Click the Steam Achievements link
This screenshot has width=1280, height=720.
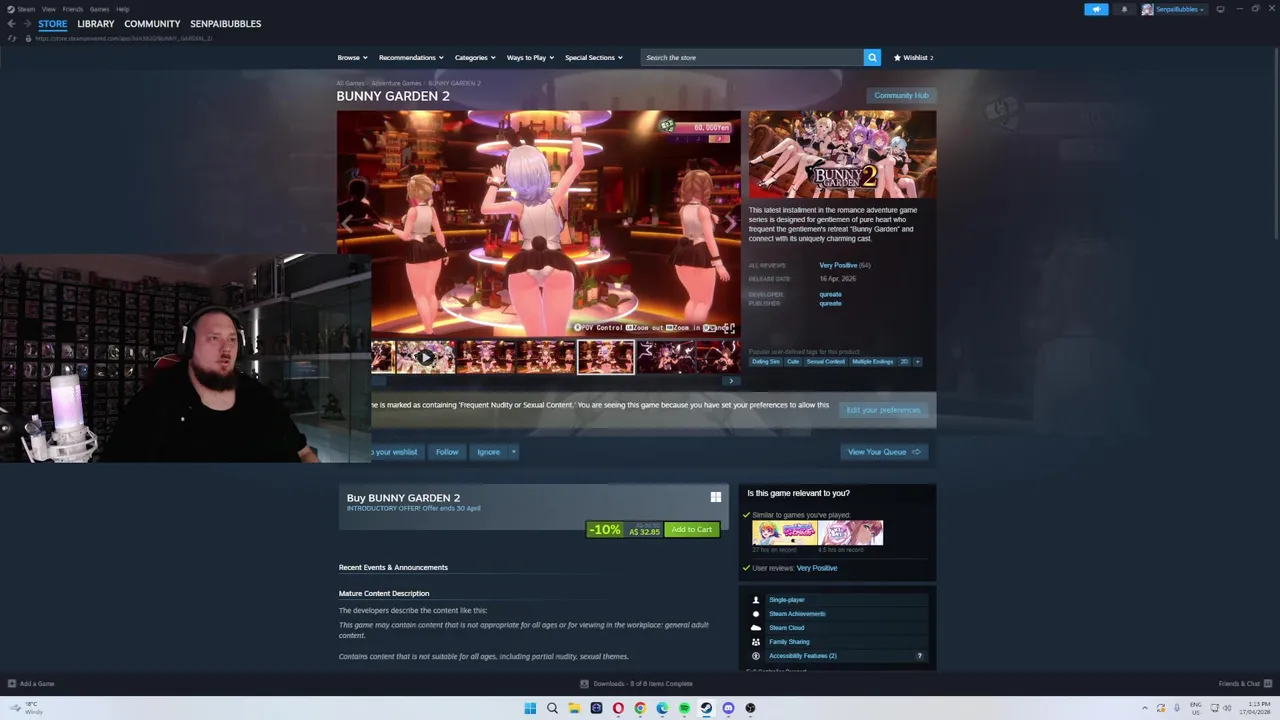click(797, 614)
